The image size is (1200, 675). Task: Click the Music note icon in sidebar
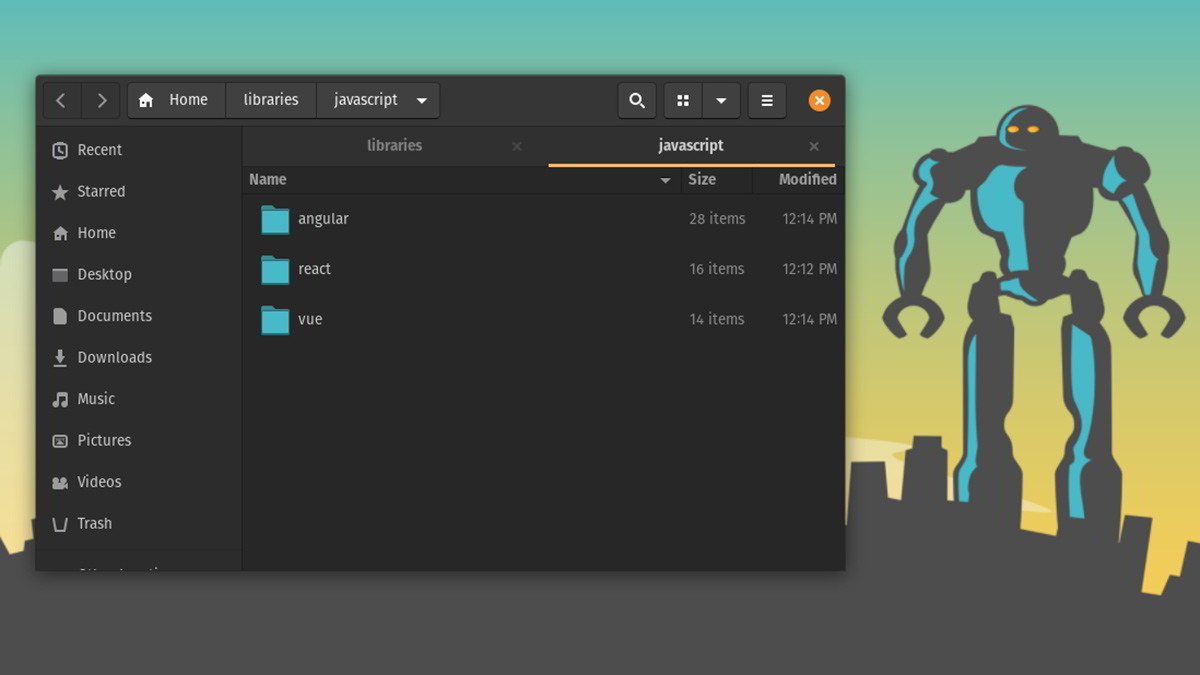pos(60,398)
